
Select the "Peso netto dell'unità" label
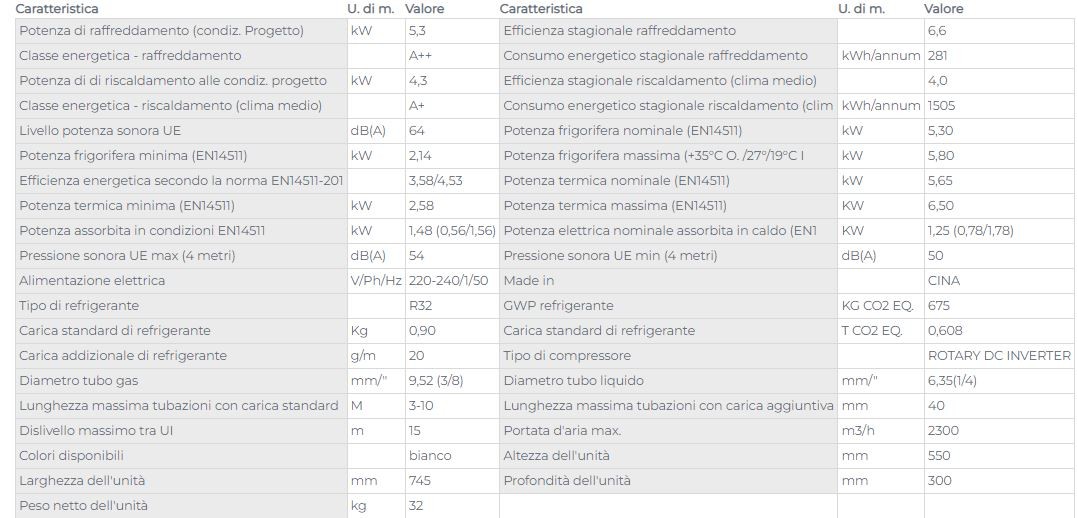coord(83,506)
